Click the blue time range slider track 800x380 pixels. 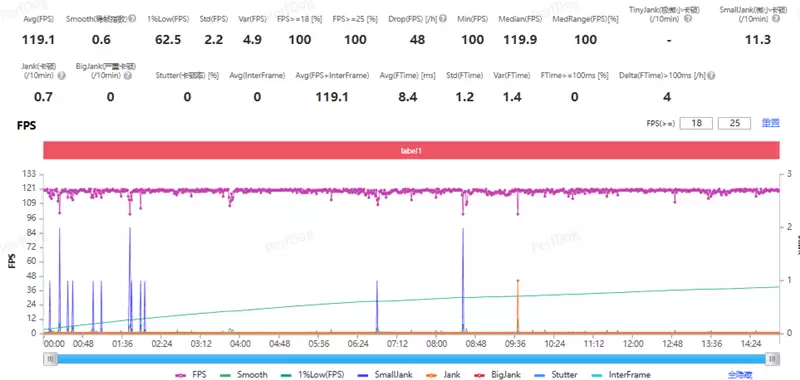pyautogui.click(x=412, y=360)
